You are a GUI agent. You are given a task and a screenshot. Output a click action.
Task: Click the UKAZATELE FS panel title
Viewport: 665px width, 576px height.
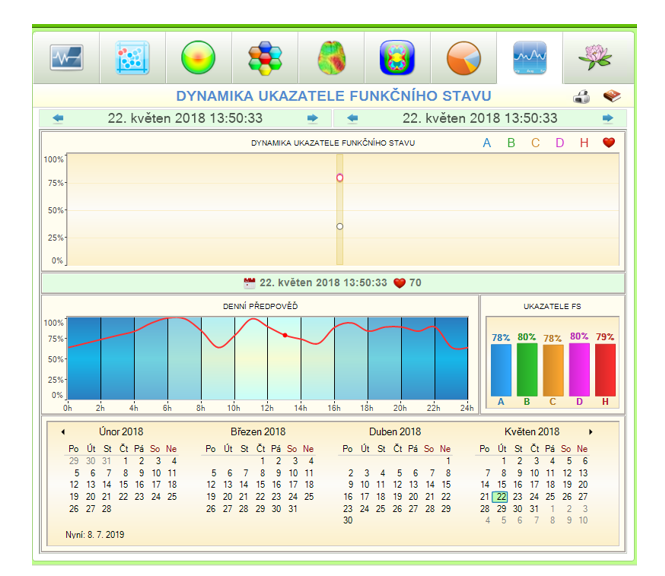(x=552, y=306)
